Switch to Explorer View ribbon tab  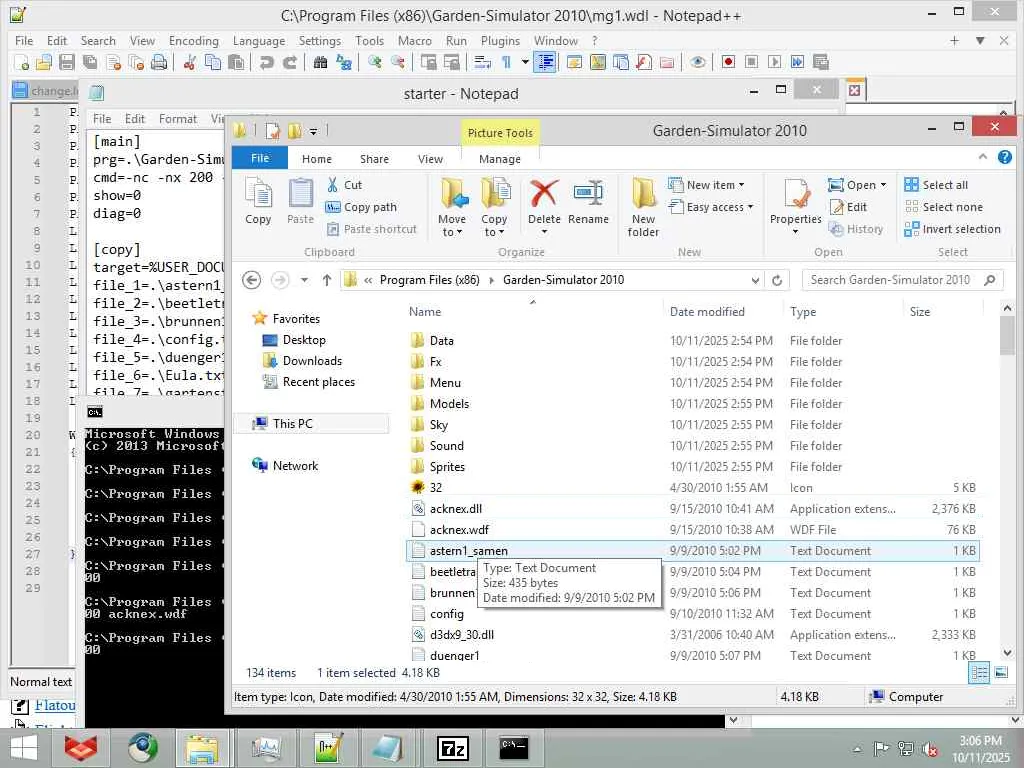pos(430,159)
